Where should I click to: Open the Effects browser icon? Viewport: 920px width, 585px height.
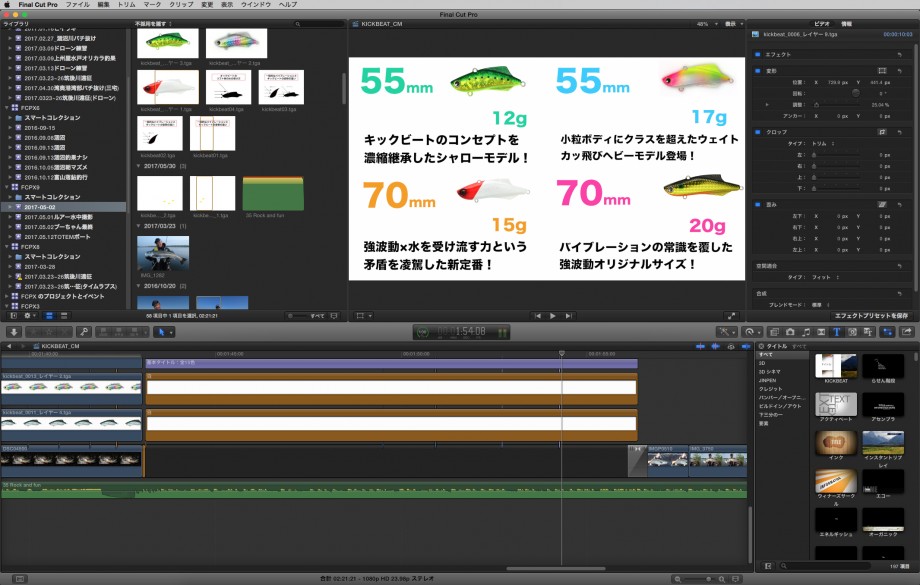pyautogui.click(x=774, y=332)
